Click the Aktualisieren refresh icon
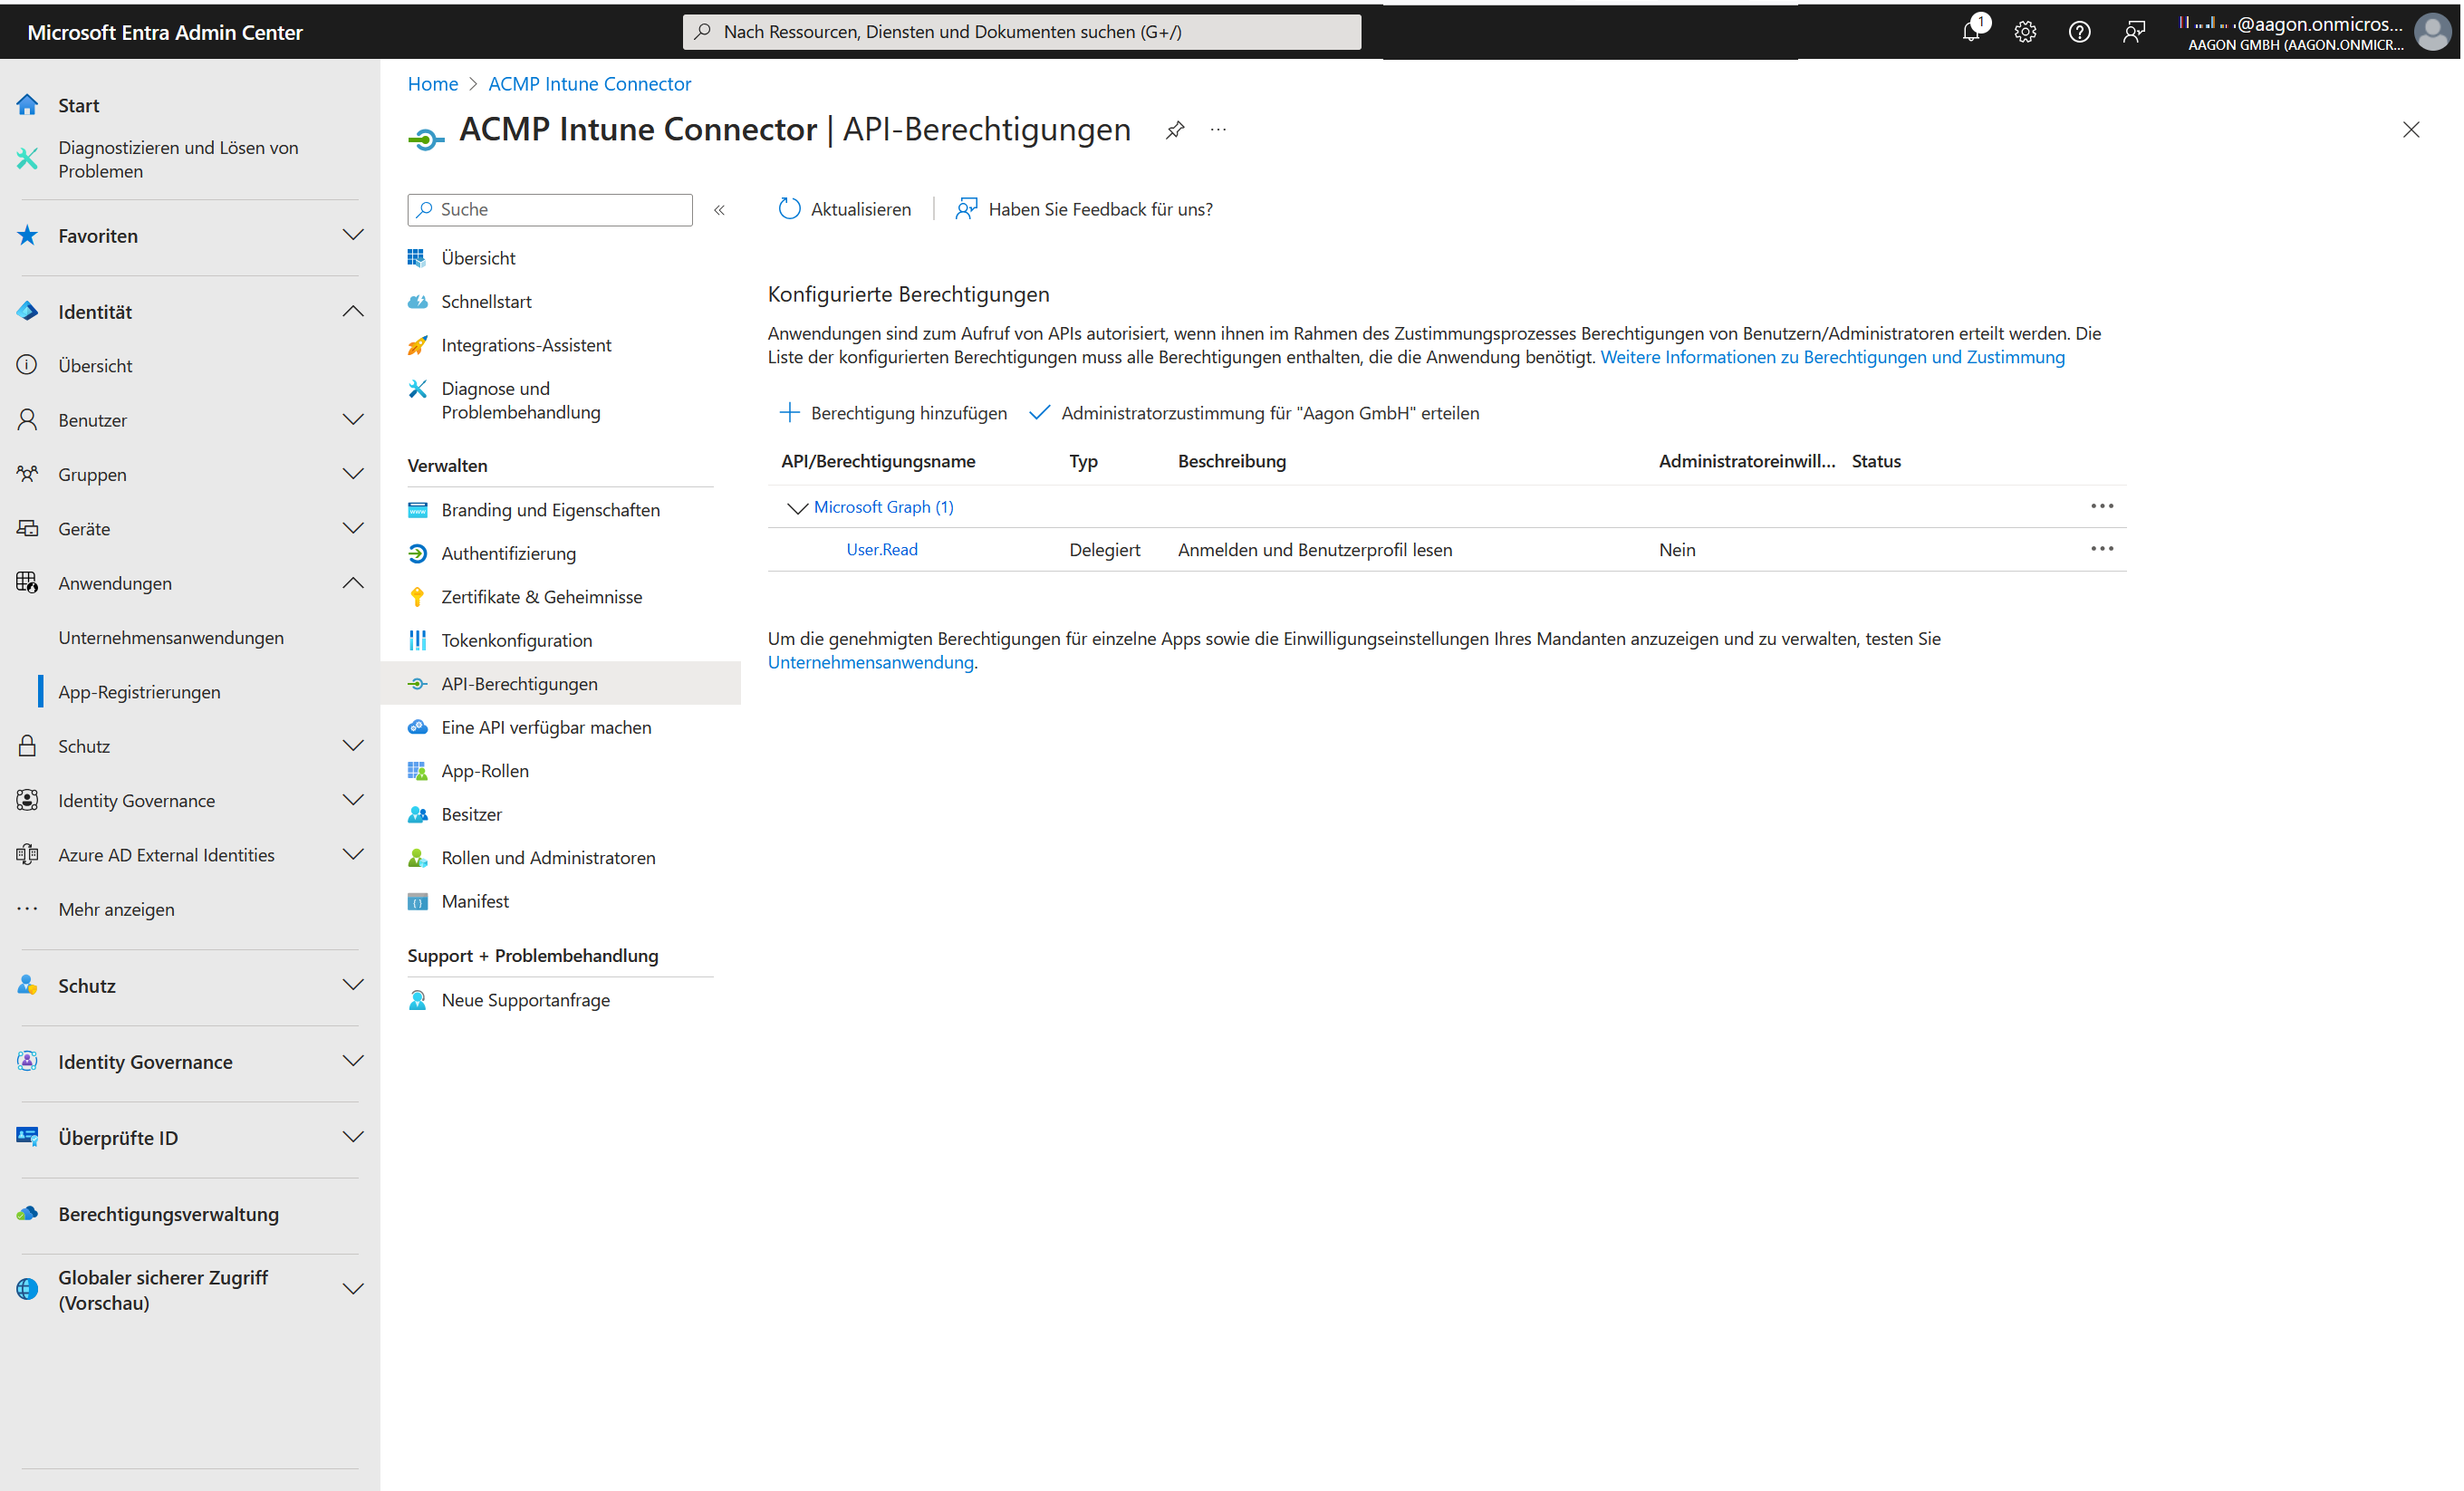The height and width of the screenshot is (1491, 2464). point(789,209)
